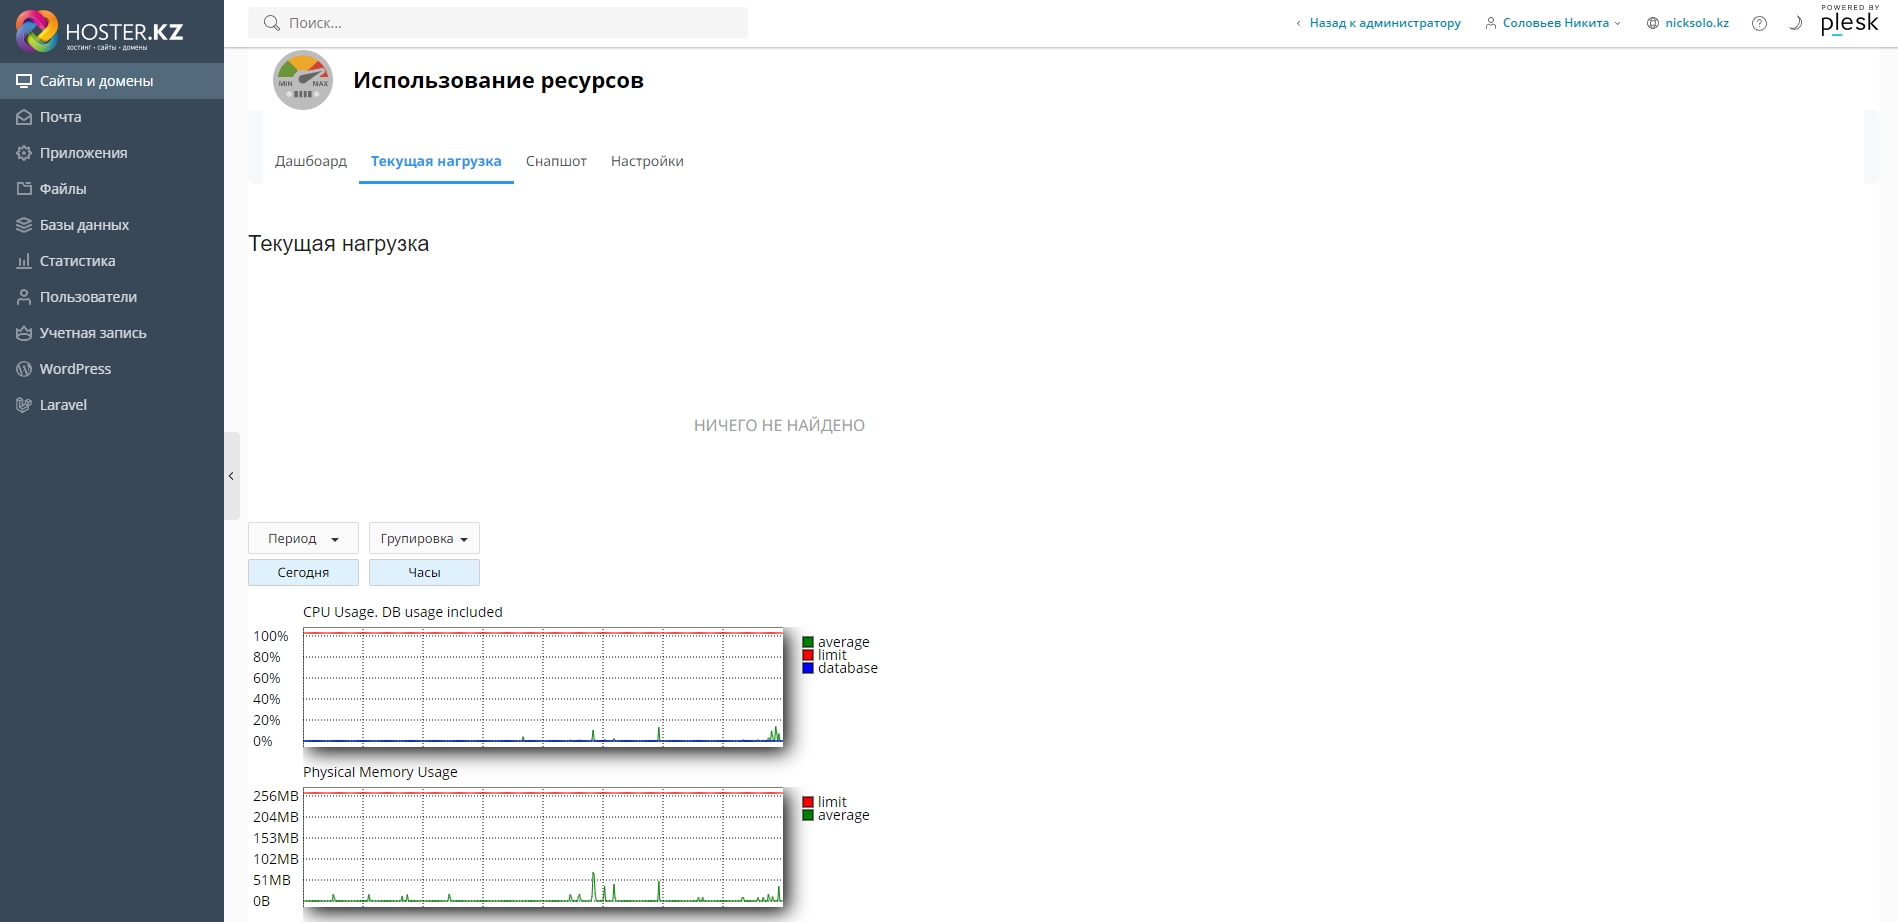Switch to Снапшот tab
This screenshot has height=922, width=1898.
click(556, 161)
